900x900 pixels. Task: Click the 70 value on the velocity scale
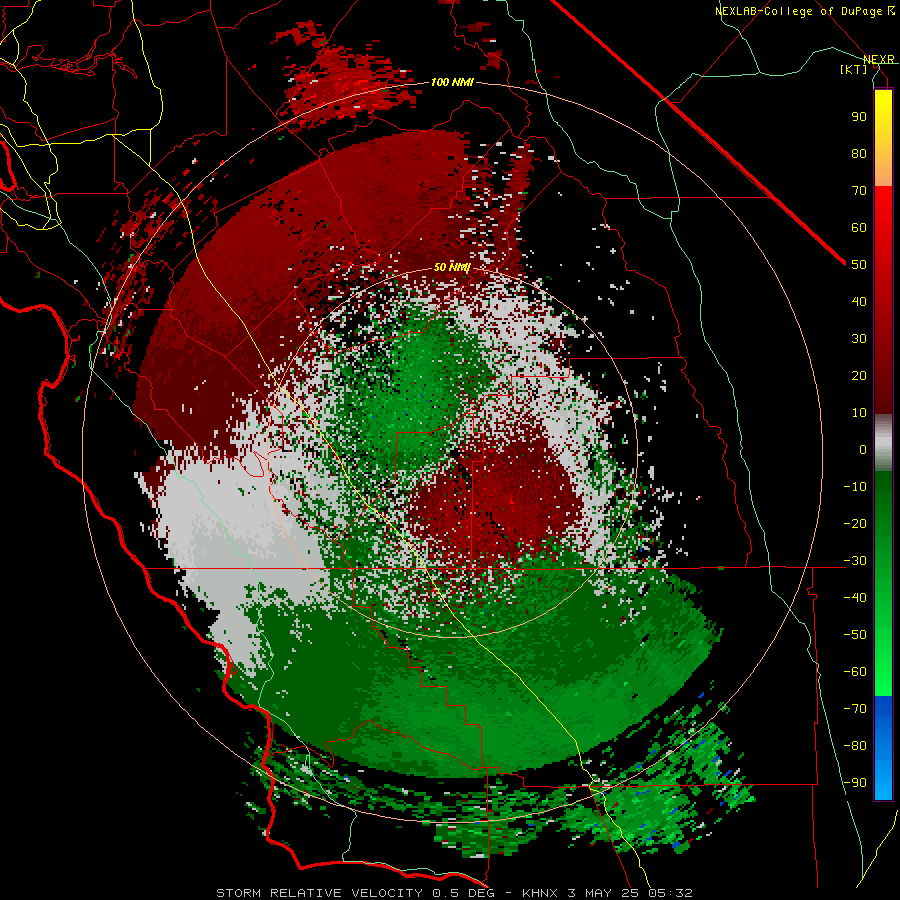tap(859, 191)
